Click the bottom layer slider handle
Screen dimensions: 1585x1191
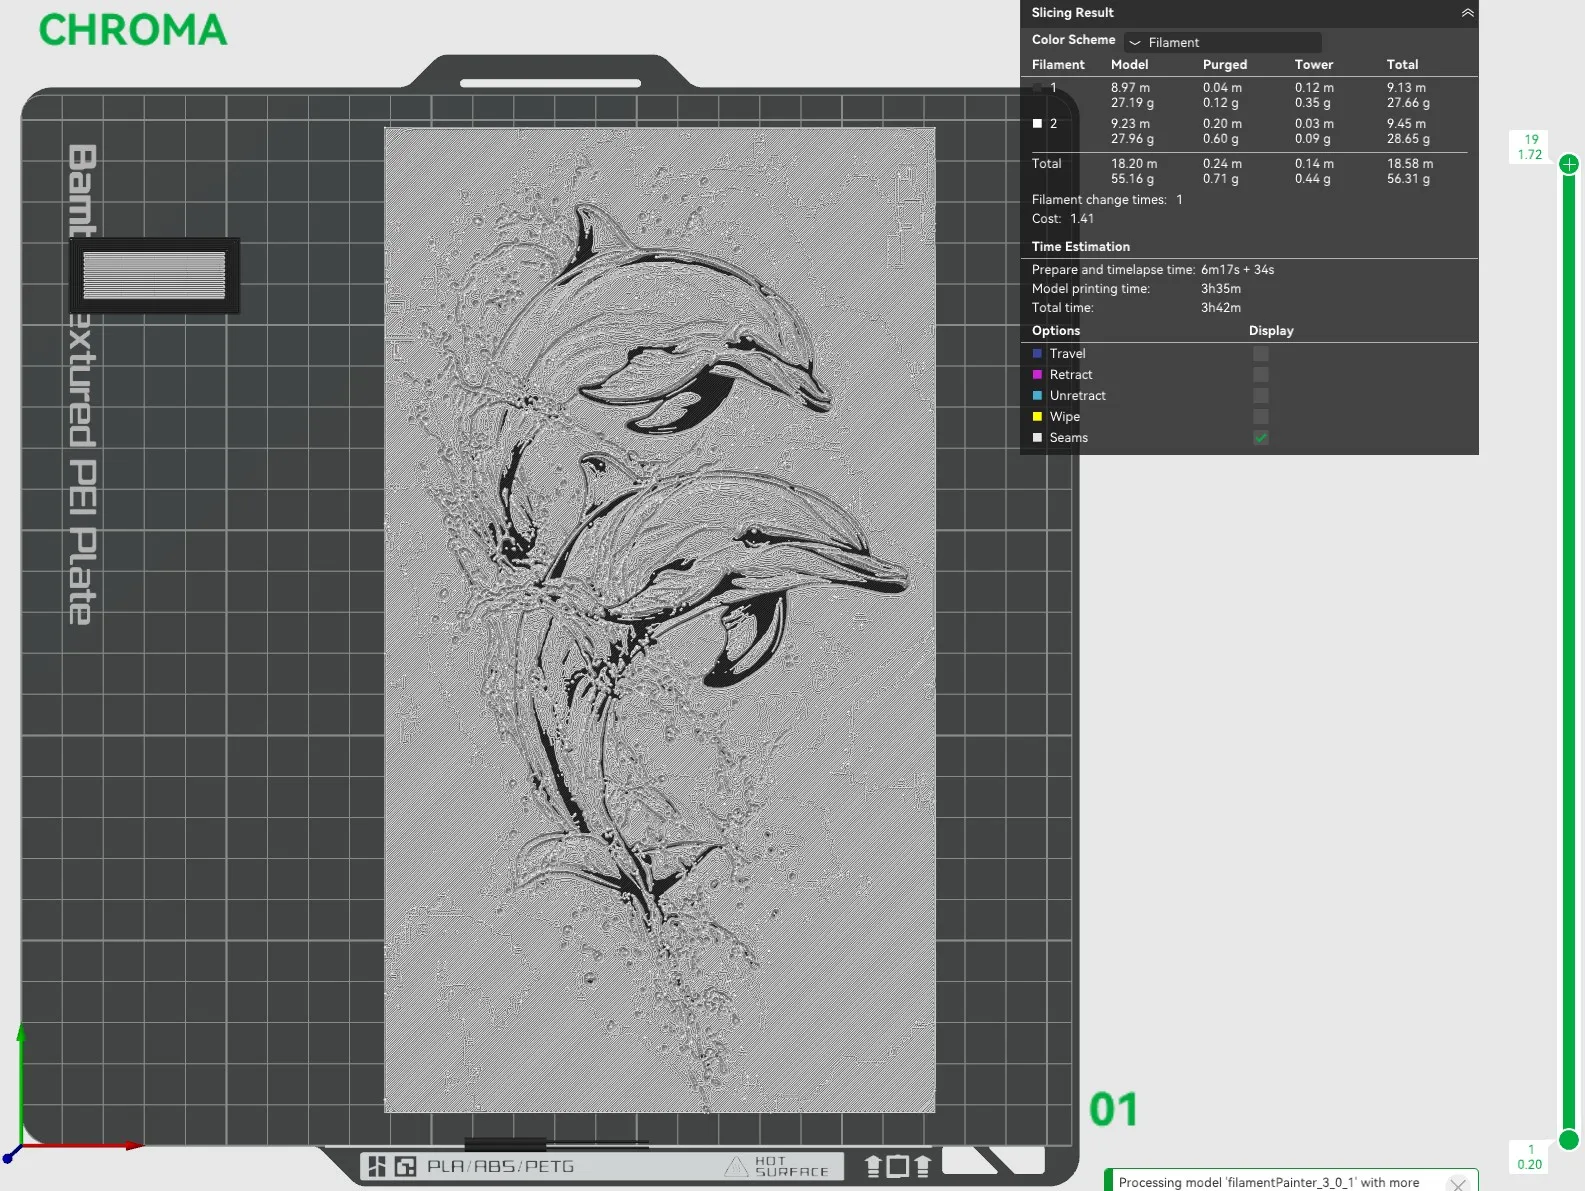coord(1569,1140)
